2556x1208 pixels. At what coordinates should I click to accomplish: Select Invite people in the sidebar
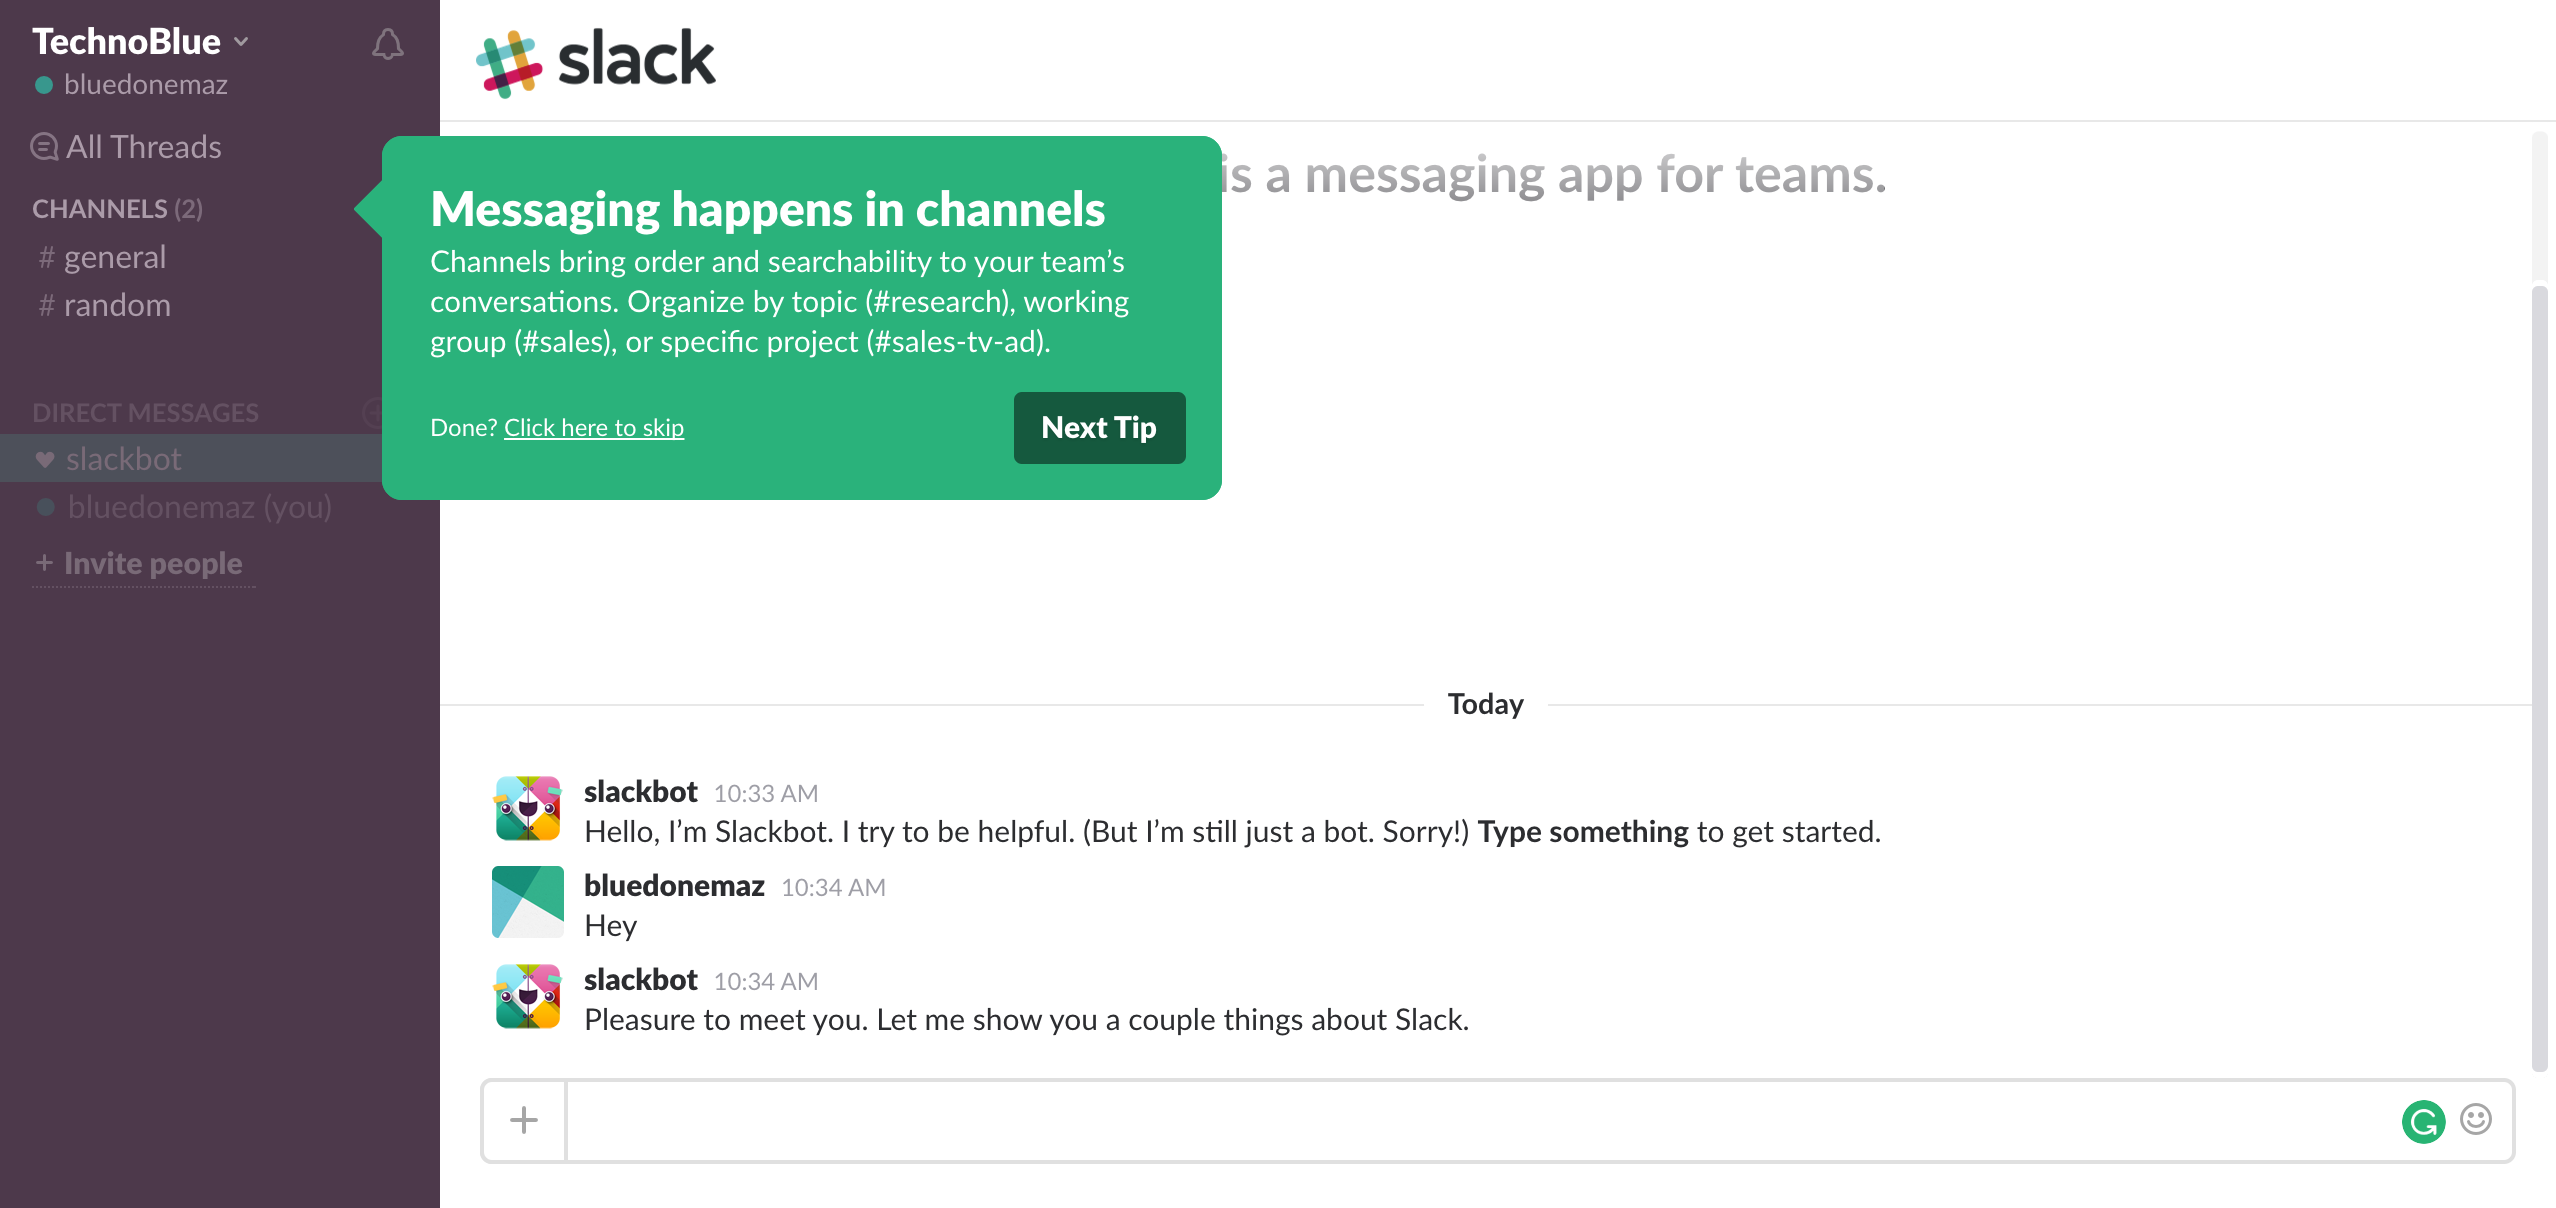pyautogui.click(x=141, y=563)
